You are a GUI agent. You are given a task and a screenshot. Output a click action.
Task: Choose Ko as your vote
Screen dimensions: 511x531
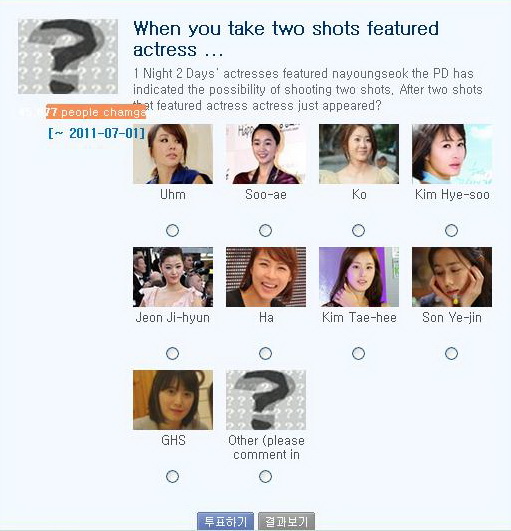358,231
